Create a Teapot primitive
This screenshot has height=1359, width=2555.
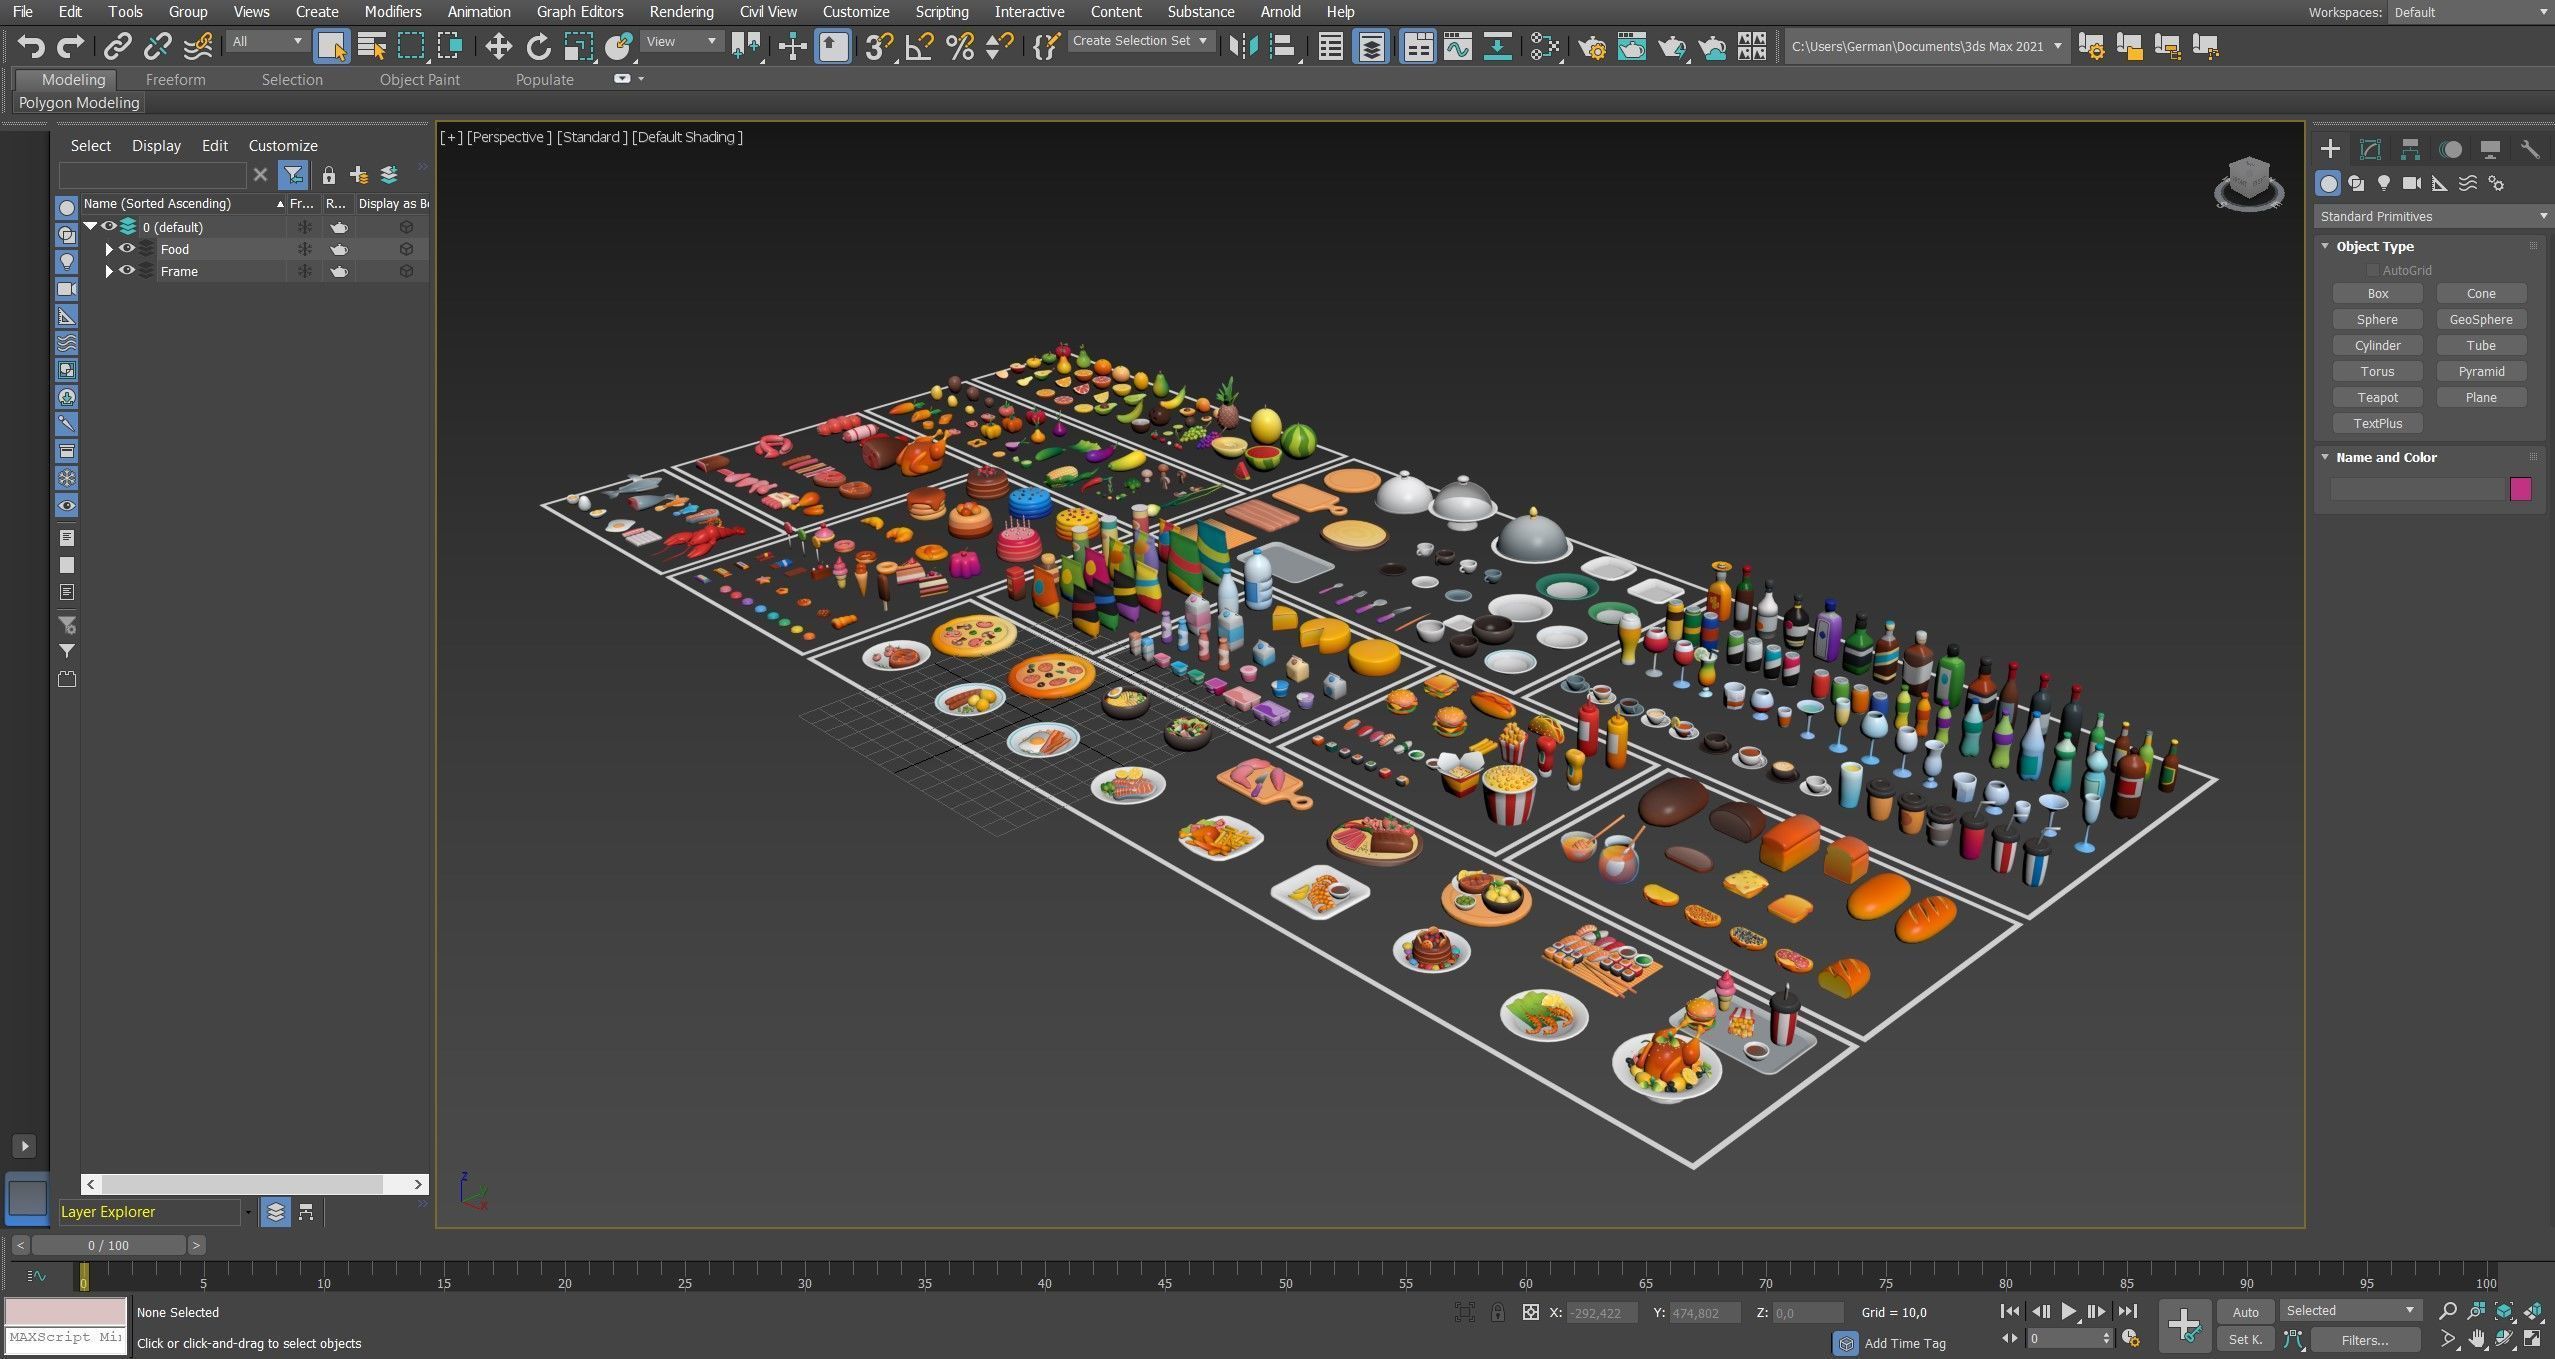pos(2377,398)
